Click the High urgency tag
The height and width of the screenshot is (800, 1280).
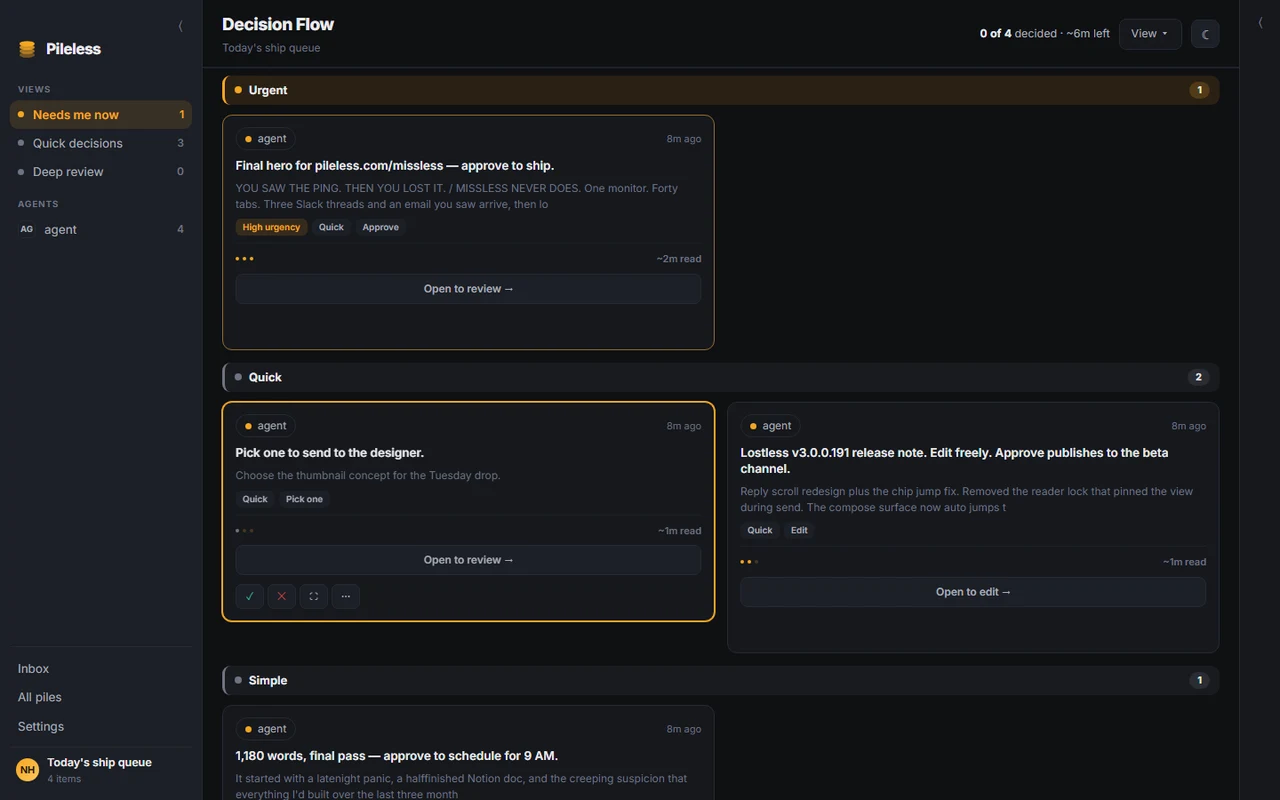(272, 227)
